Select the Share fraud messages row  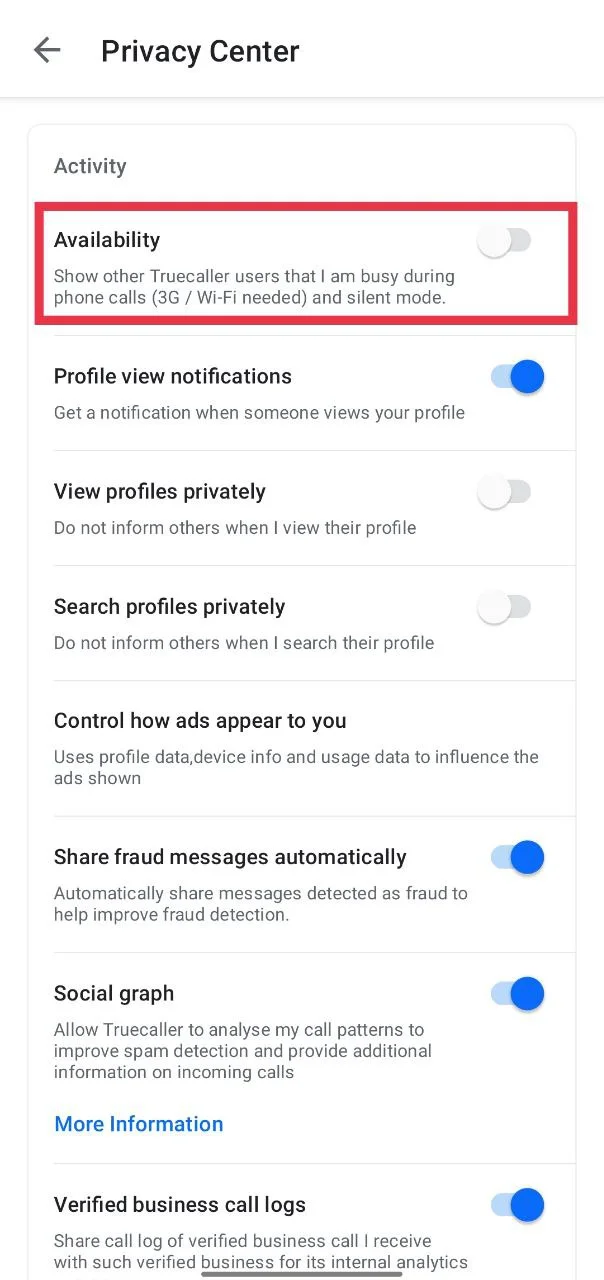[x=250, y=884]
